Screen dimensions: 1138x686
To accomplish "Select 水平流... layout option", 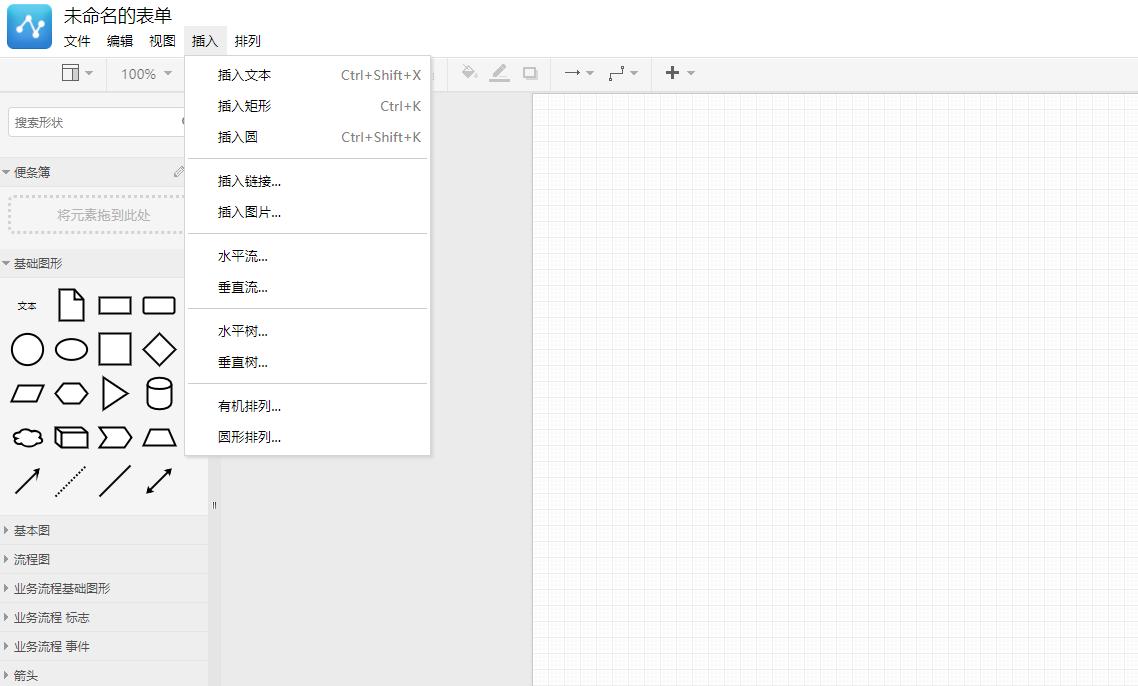I will (308, 256).
